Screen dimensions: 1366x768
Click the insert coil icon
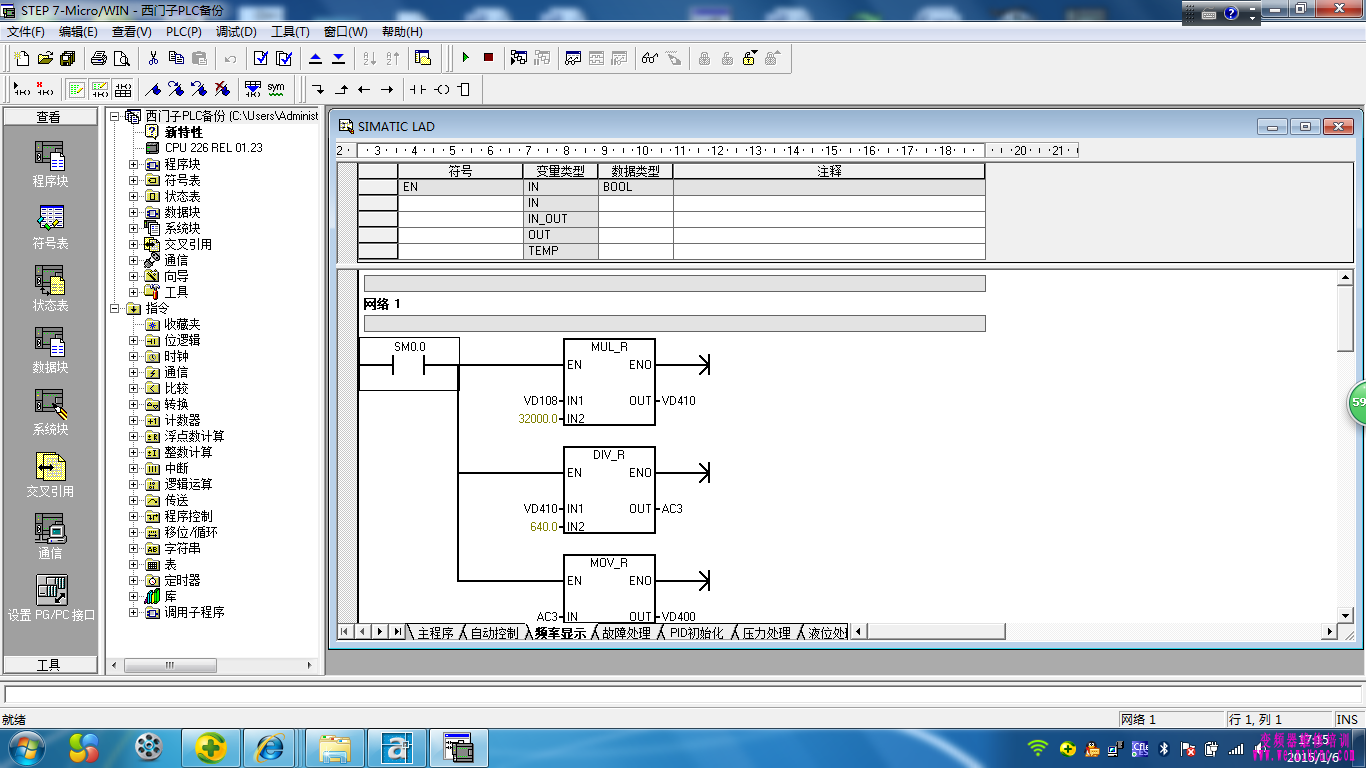tap(441, 89)
